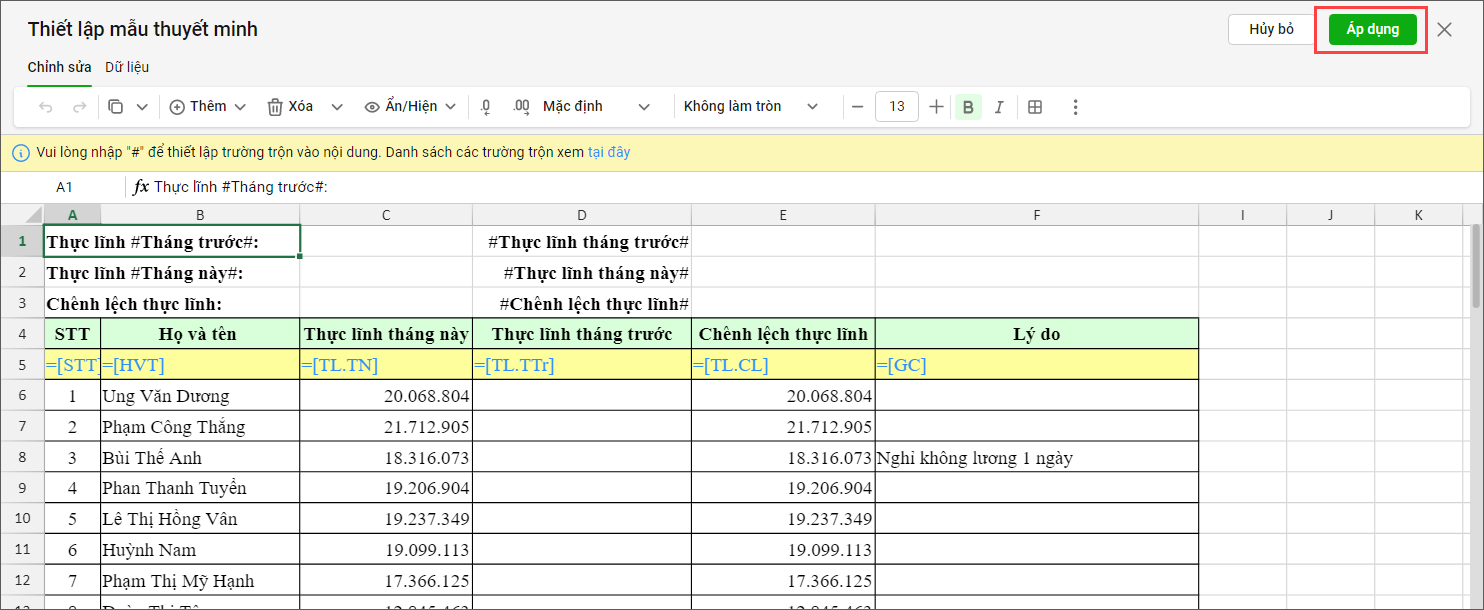Viewport: 1484px width, 610px height.
Task: Select the Chỉnh sửa tab
Action: (59, 67)
